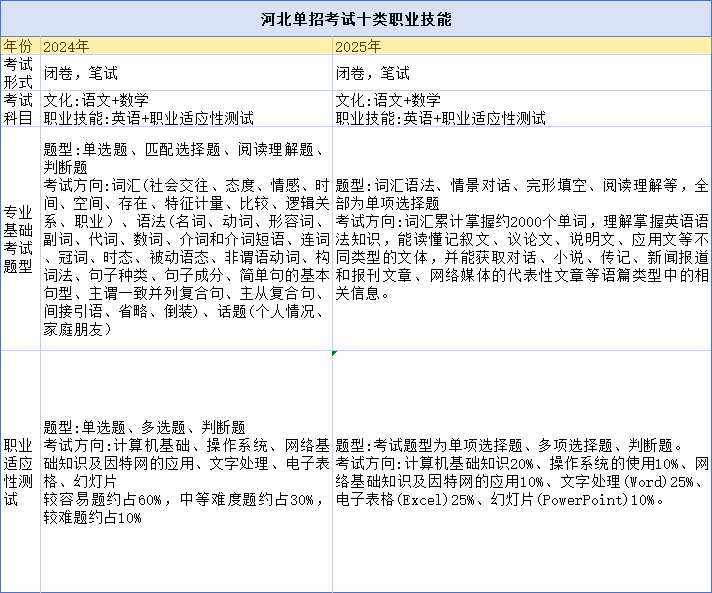Click the 专业基础考试题型 row label cell
The width and height of the screenshot is (712, 593).
pyautogui.click(x=20, y=239)
